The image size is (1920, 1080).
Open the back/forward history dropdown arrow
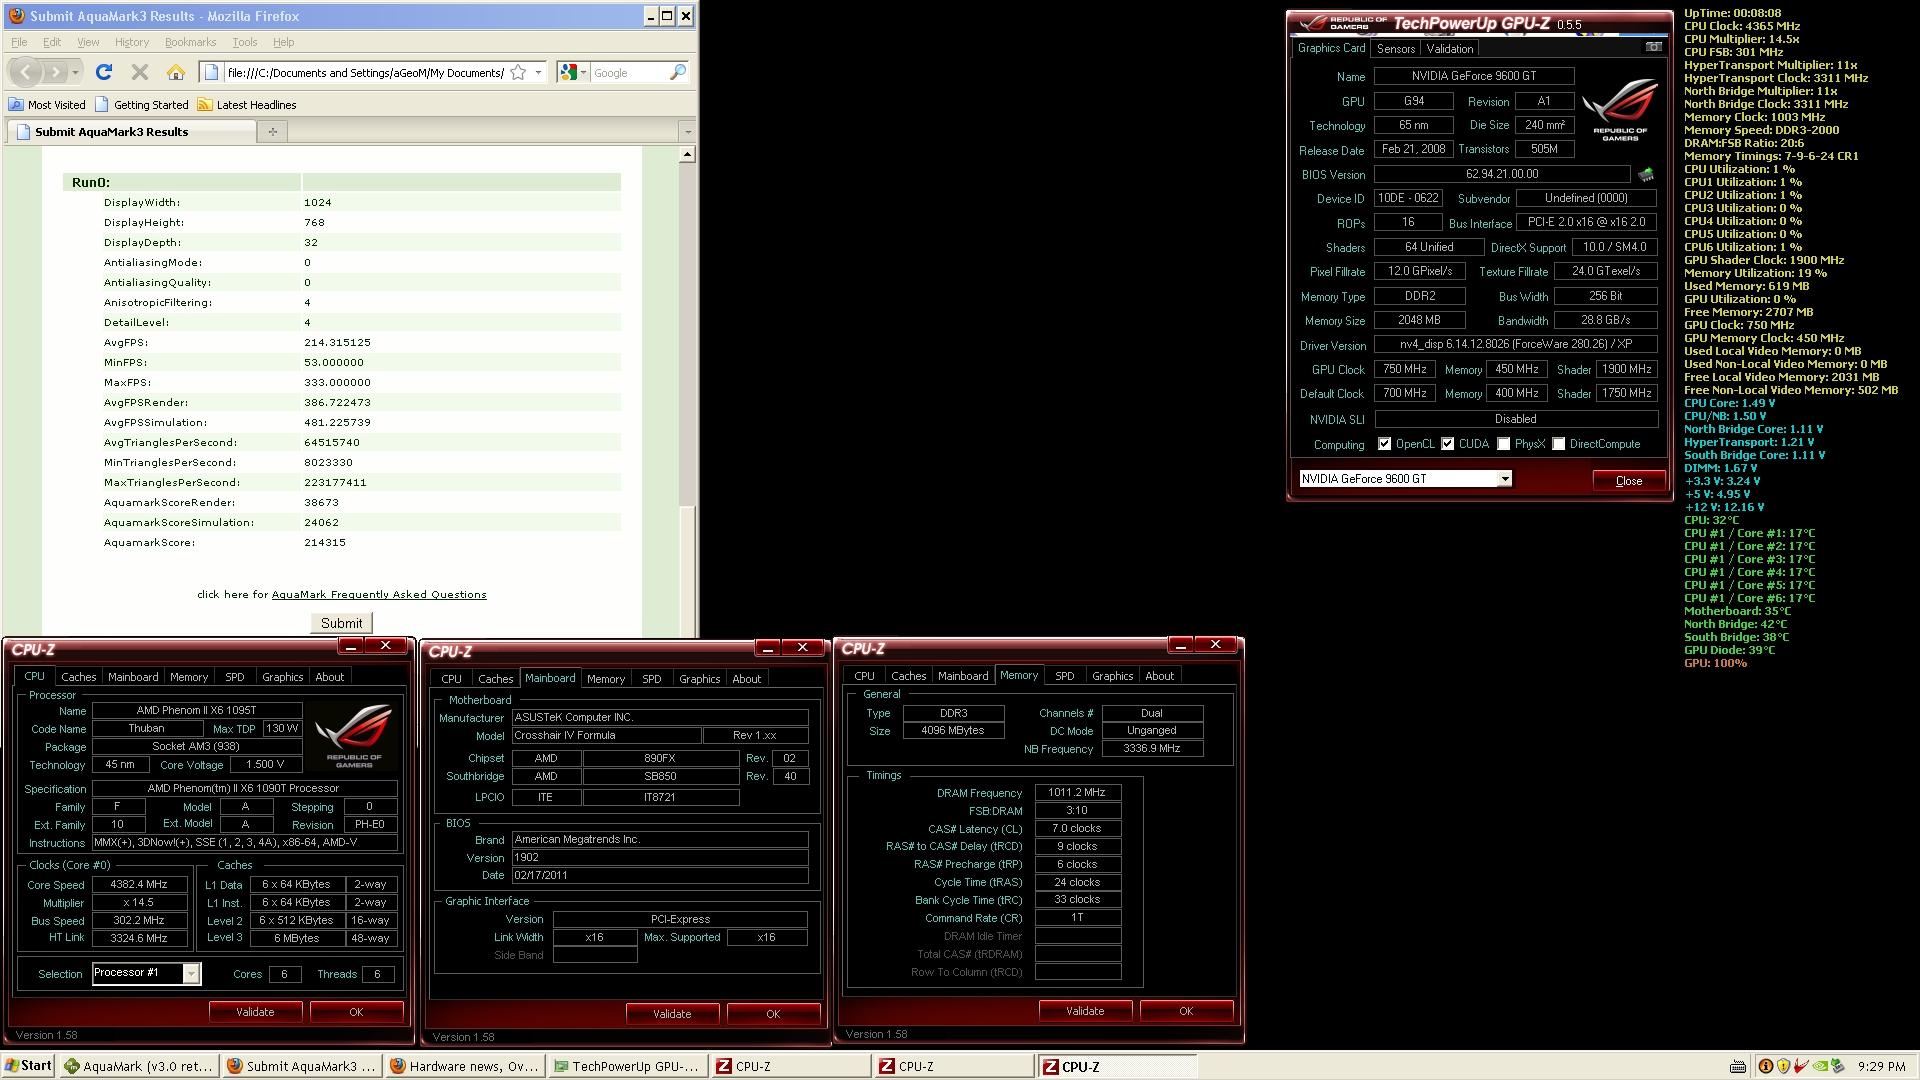click(76, 72)
